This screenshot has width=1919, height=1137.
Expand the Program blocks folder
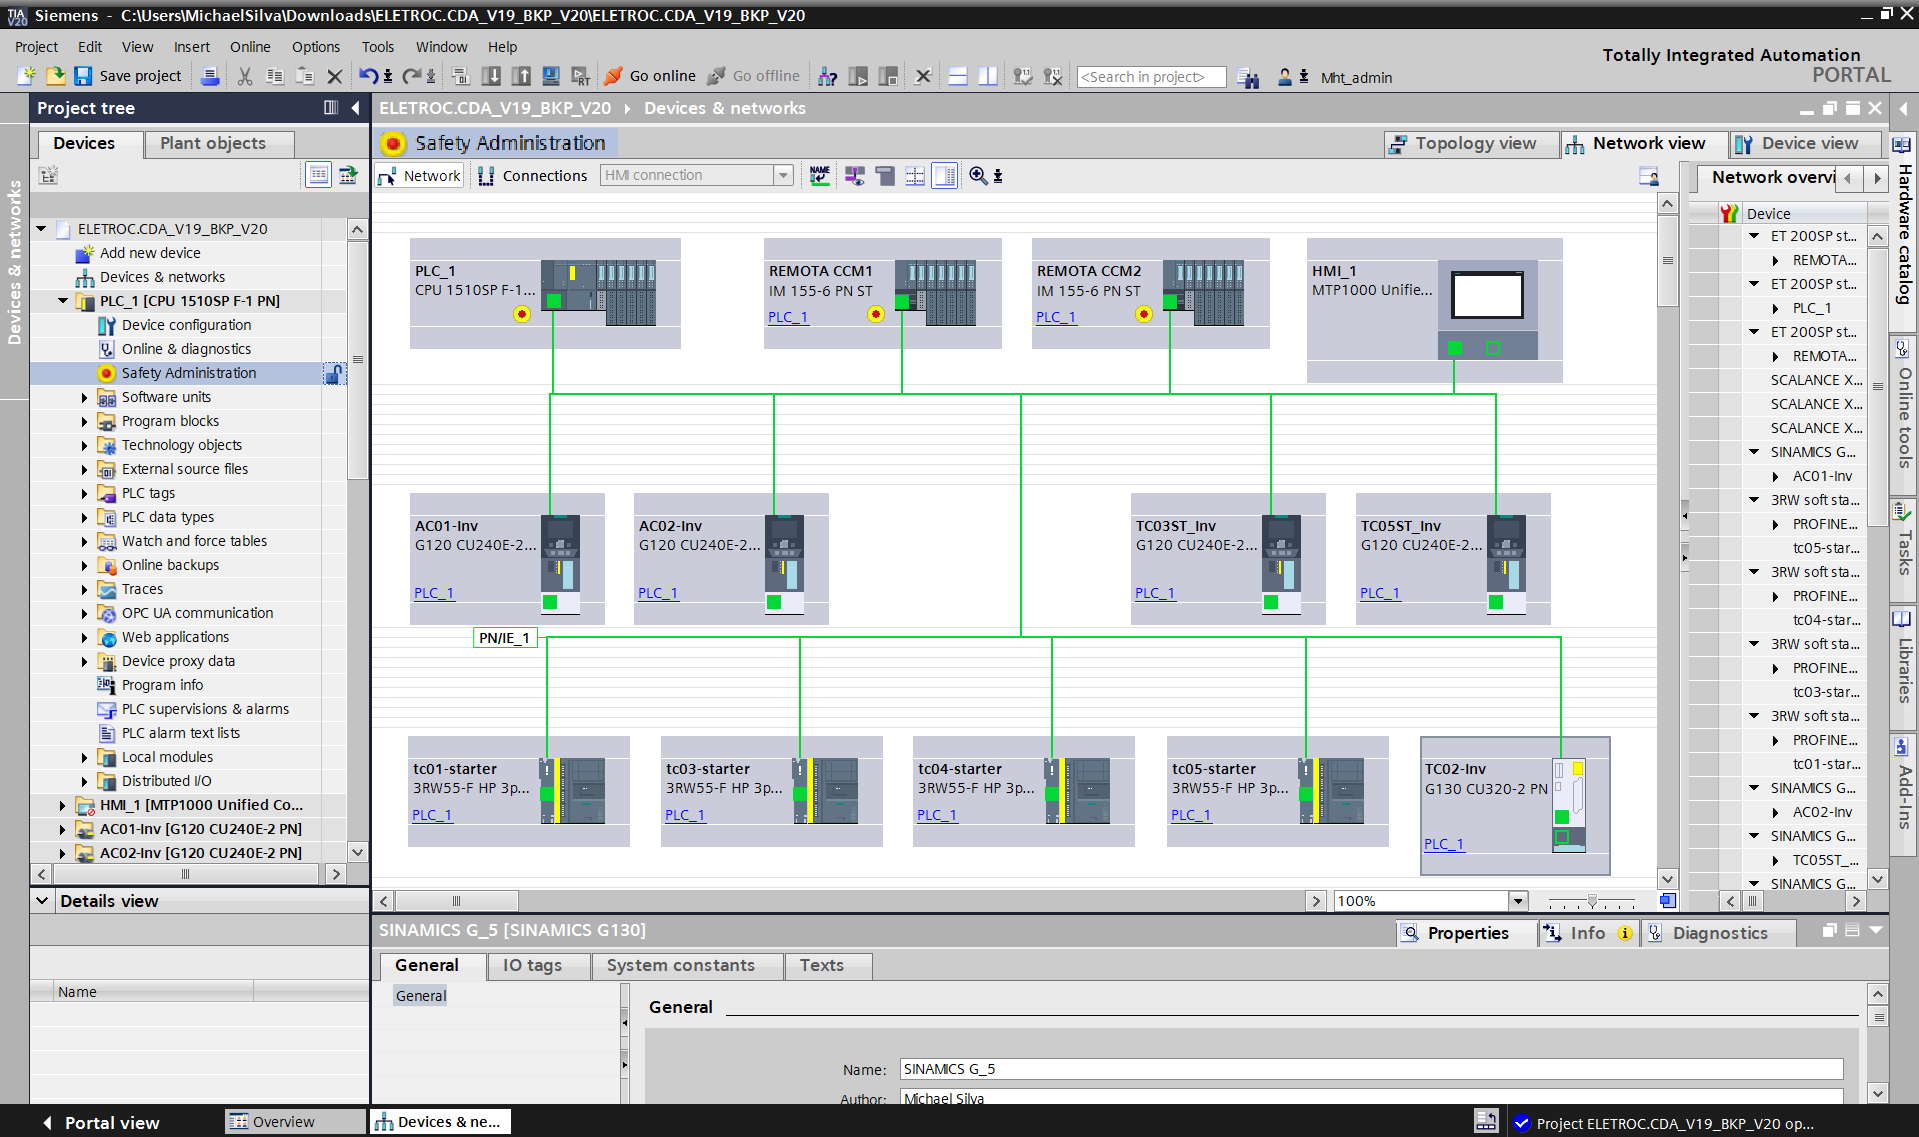[x=85, y=421]
